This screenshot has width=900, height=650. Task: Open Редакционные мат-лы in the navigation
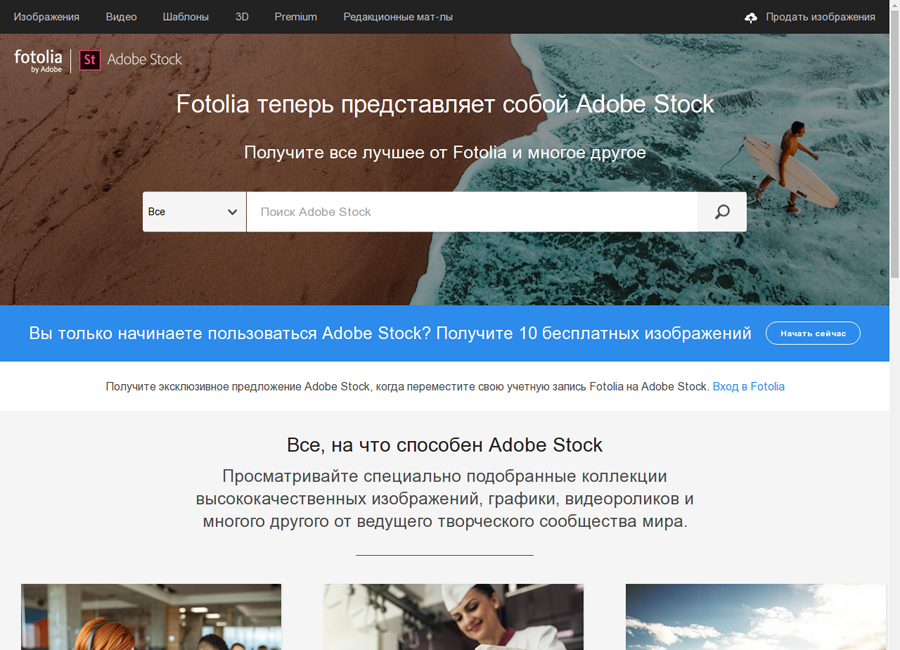(398, 17)
